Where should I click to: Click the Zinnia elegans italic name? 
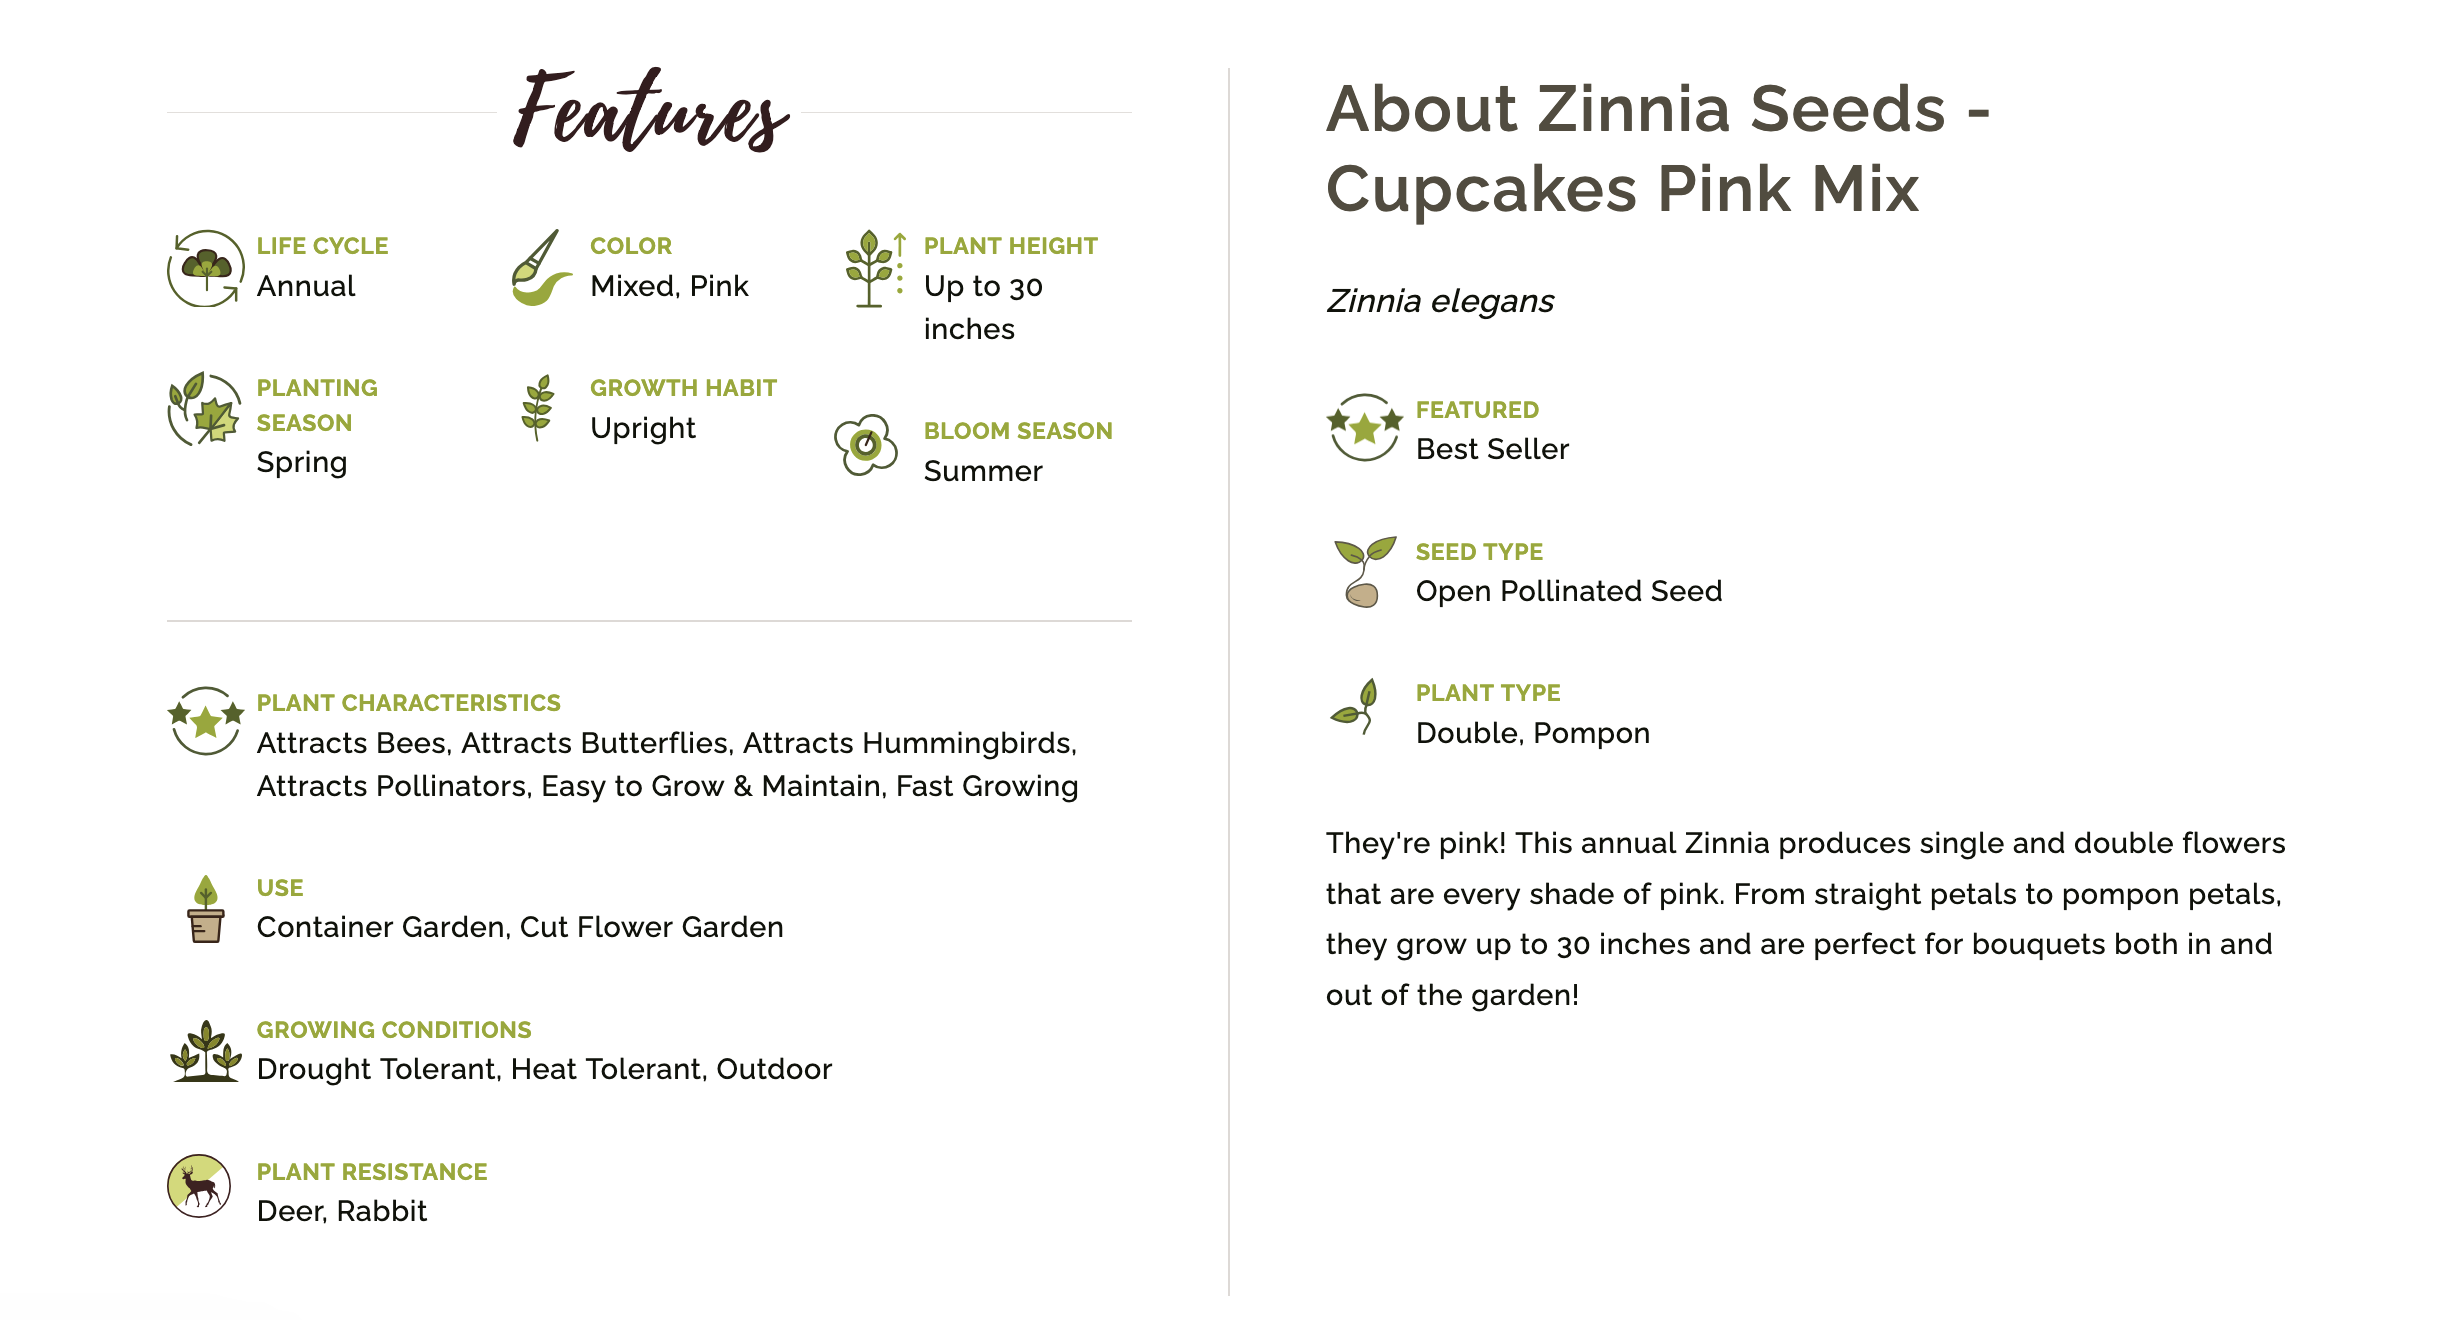1440,301
